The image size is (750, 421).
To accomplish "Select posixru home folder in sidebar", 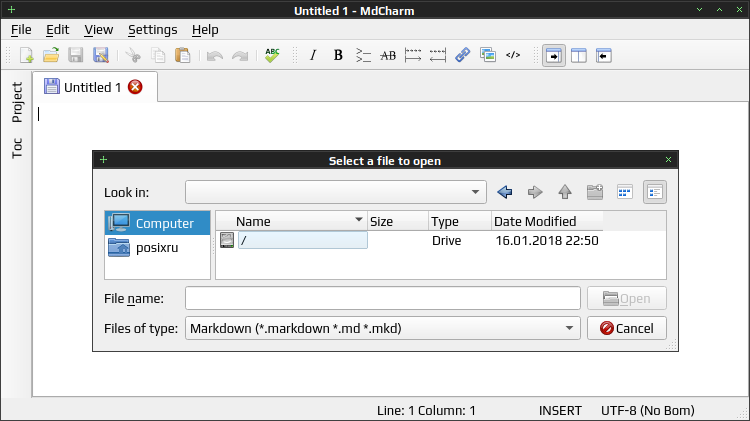I will [x=157, y=247].
